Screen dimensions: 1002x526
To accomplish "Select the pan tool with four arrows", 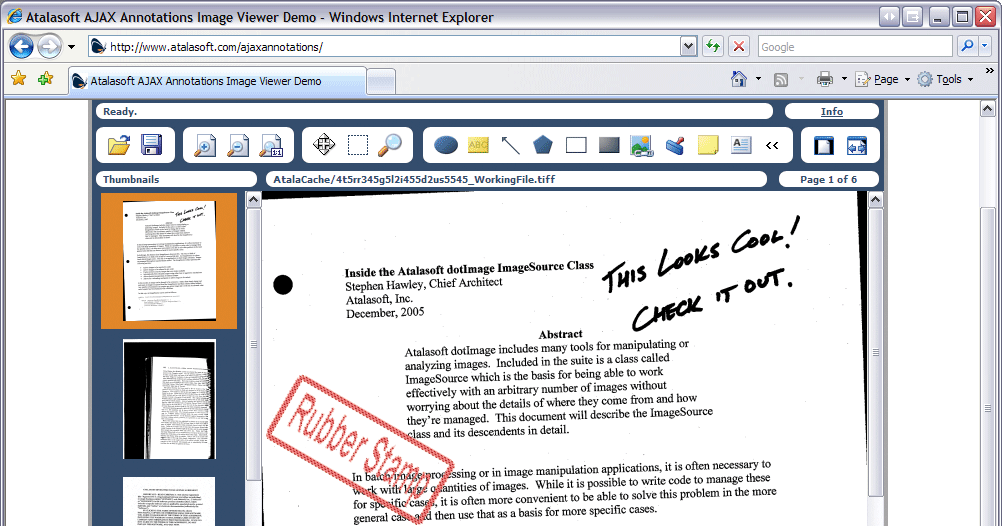I will click(324, 144).
